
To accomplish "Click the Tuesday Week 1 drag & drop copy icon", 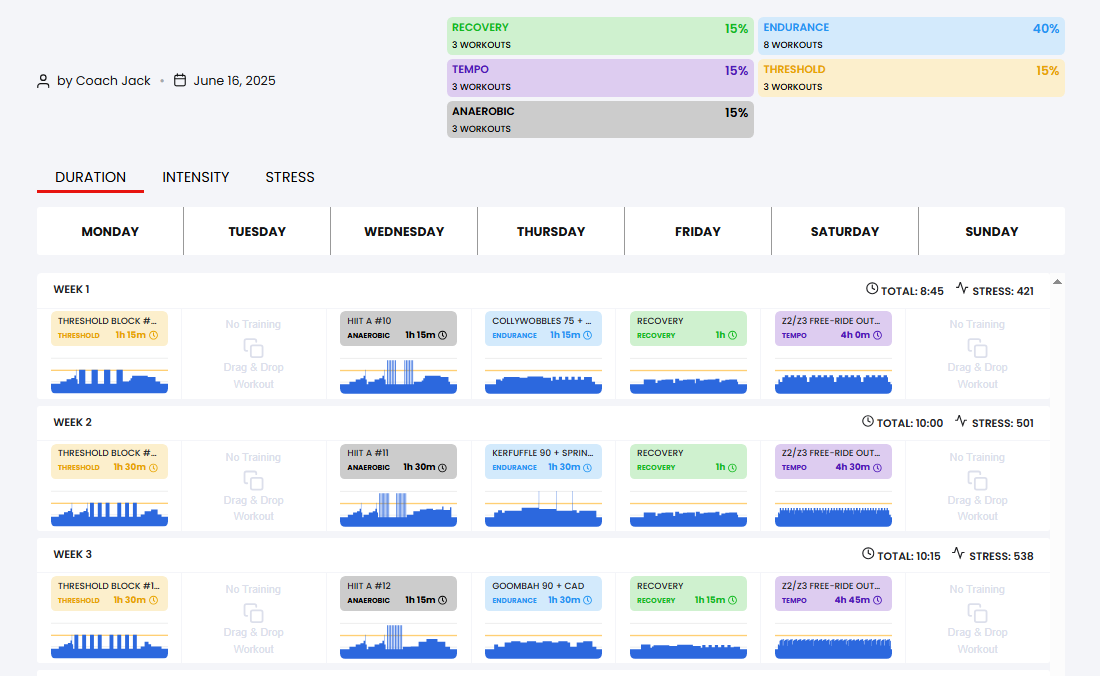I will point(253,348).
